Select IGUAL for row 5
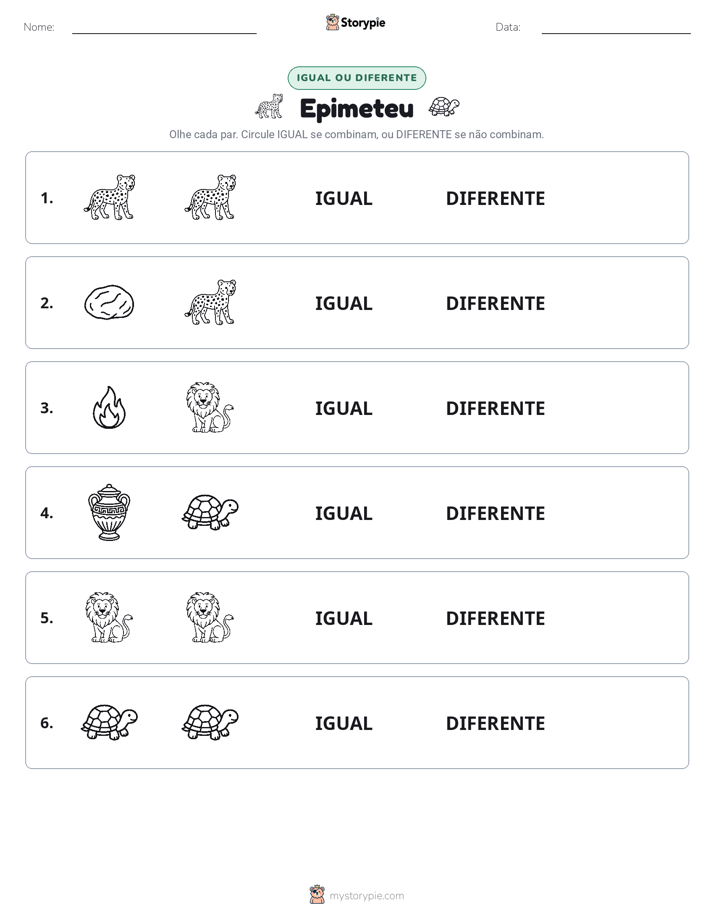Viewport: 714px width, 924px height. point(343,618)
